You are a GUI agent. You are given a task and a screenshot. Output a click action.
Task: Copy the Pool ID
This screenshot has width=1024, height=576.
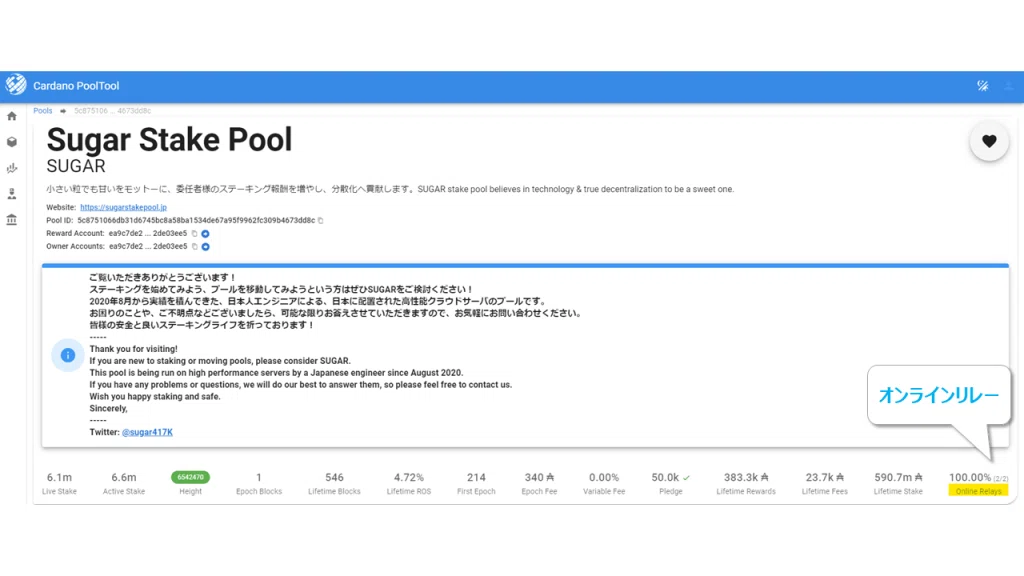pyautogui.click(x=321, y=221)
